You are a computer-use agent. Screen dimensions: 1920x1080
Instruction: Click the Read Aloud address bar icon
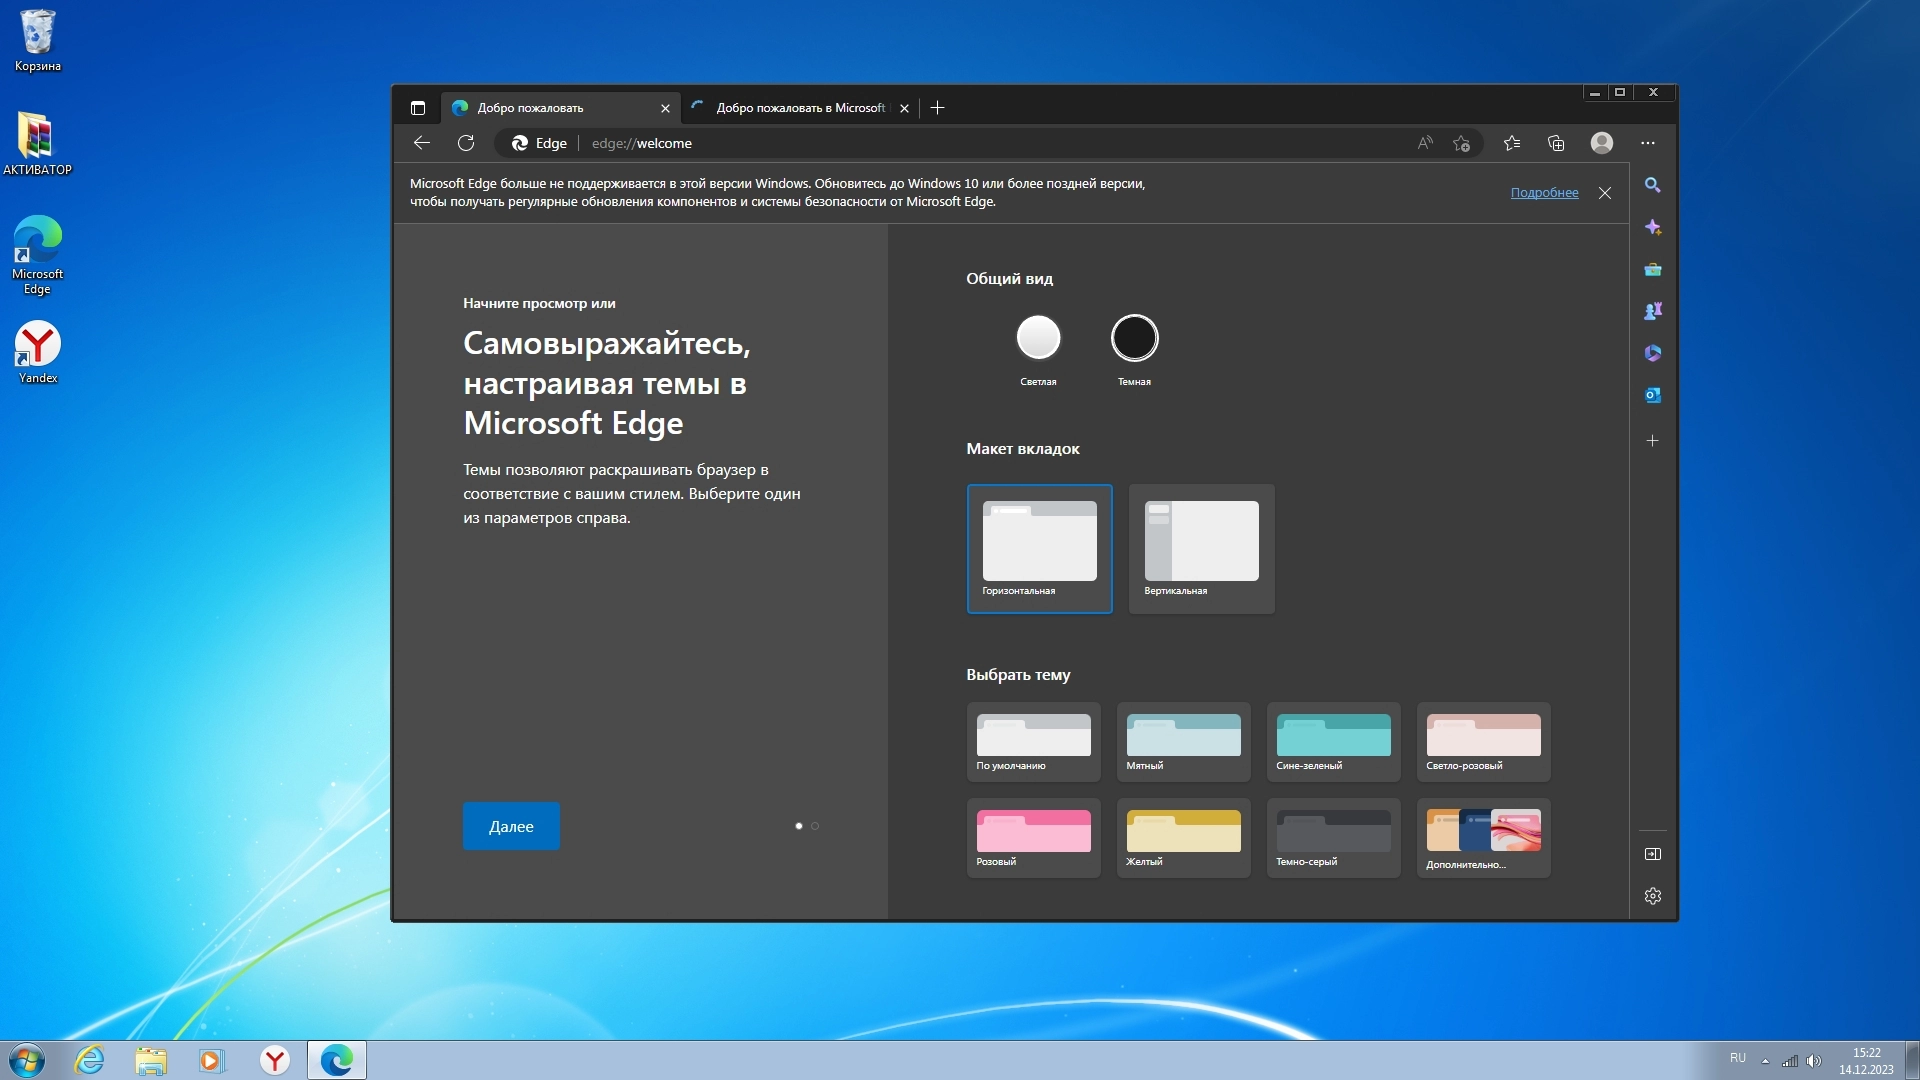click(x=1425, y=143)
